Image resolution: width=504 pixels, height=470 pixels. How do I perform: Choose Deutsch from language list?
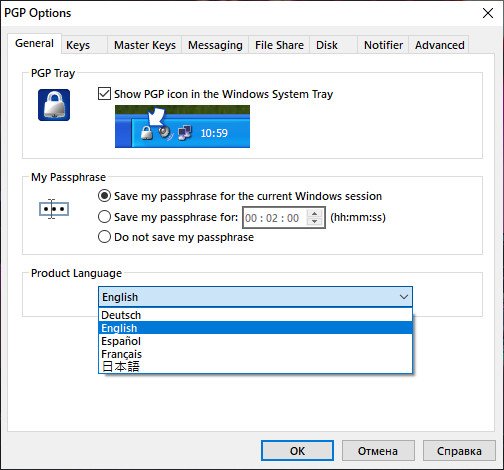[256, 315]
